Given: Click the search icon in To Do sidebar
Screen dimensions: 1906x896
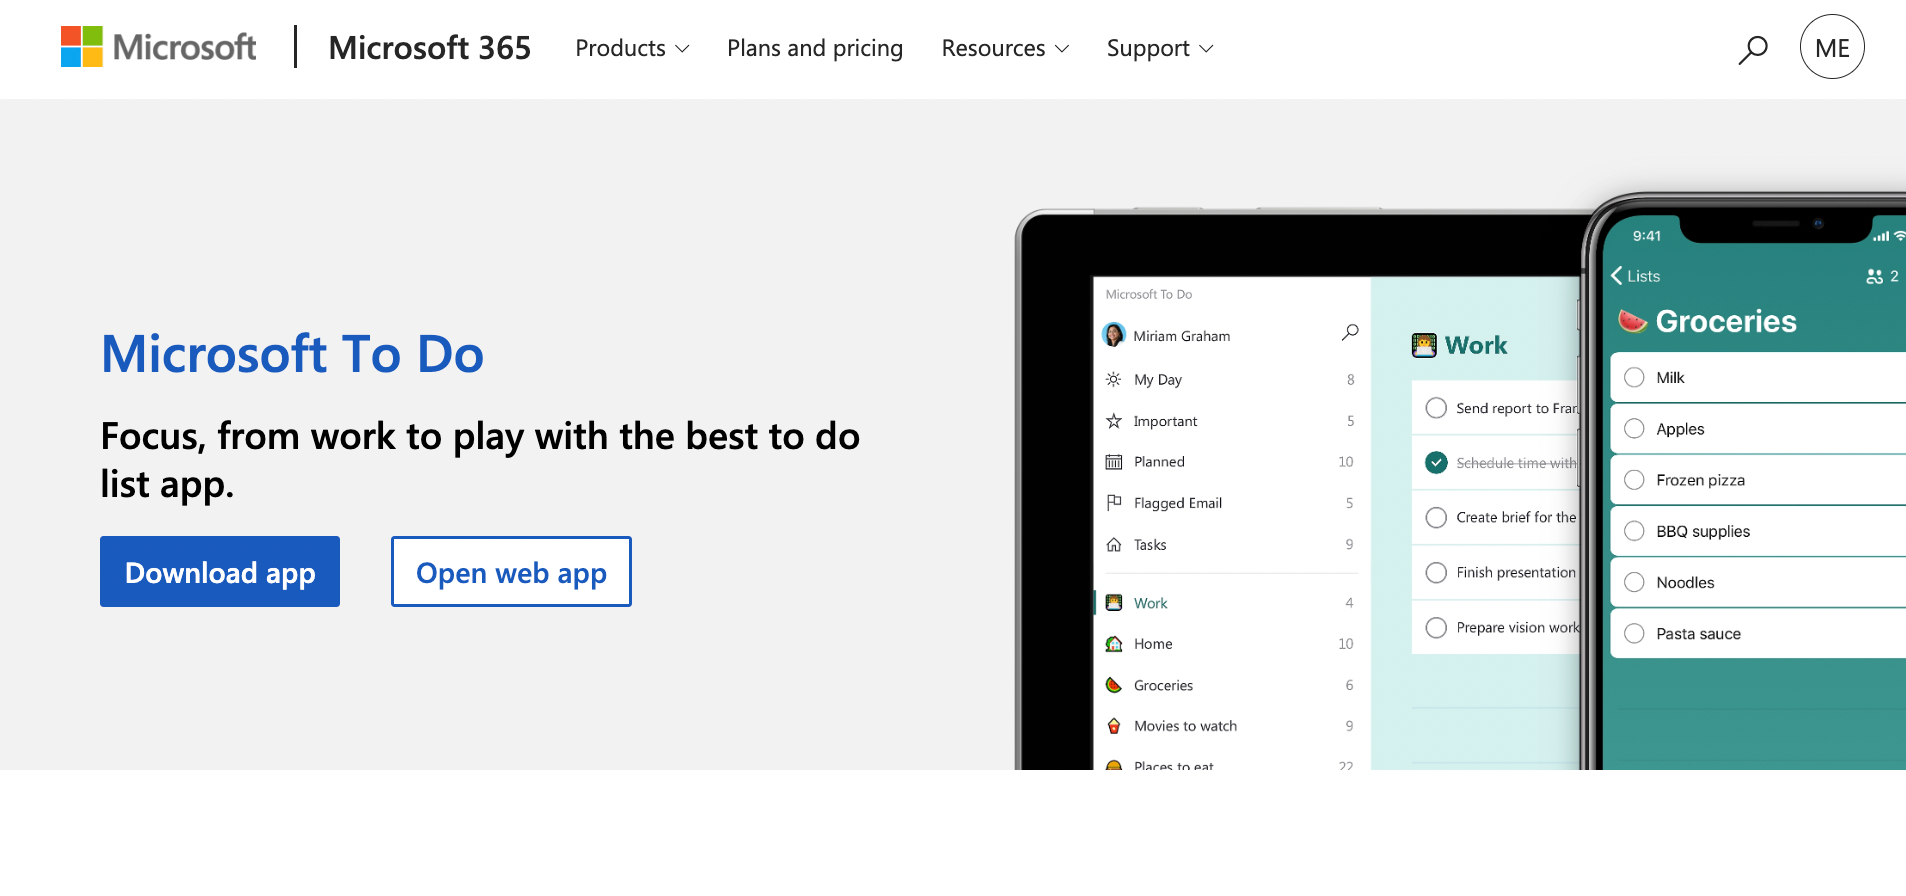Looking at the screenshot, I should click(x=1350, y=332).
